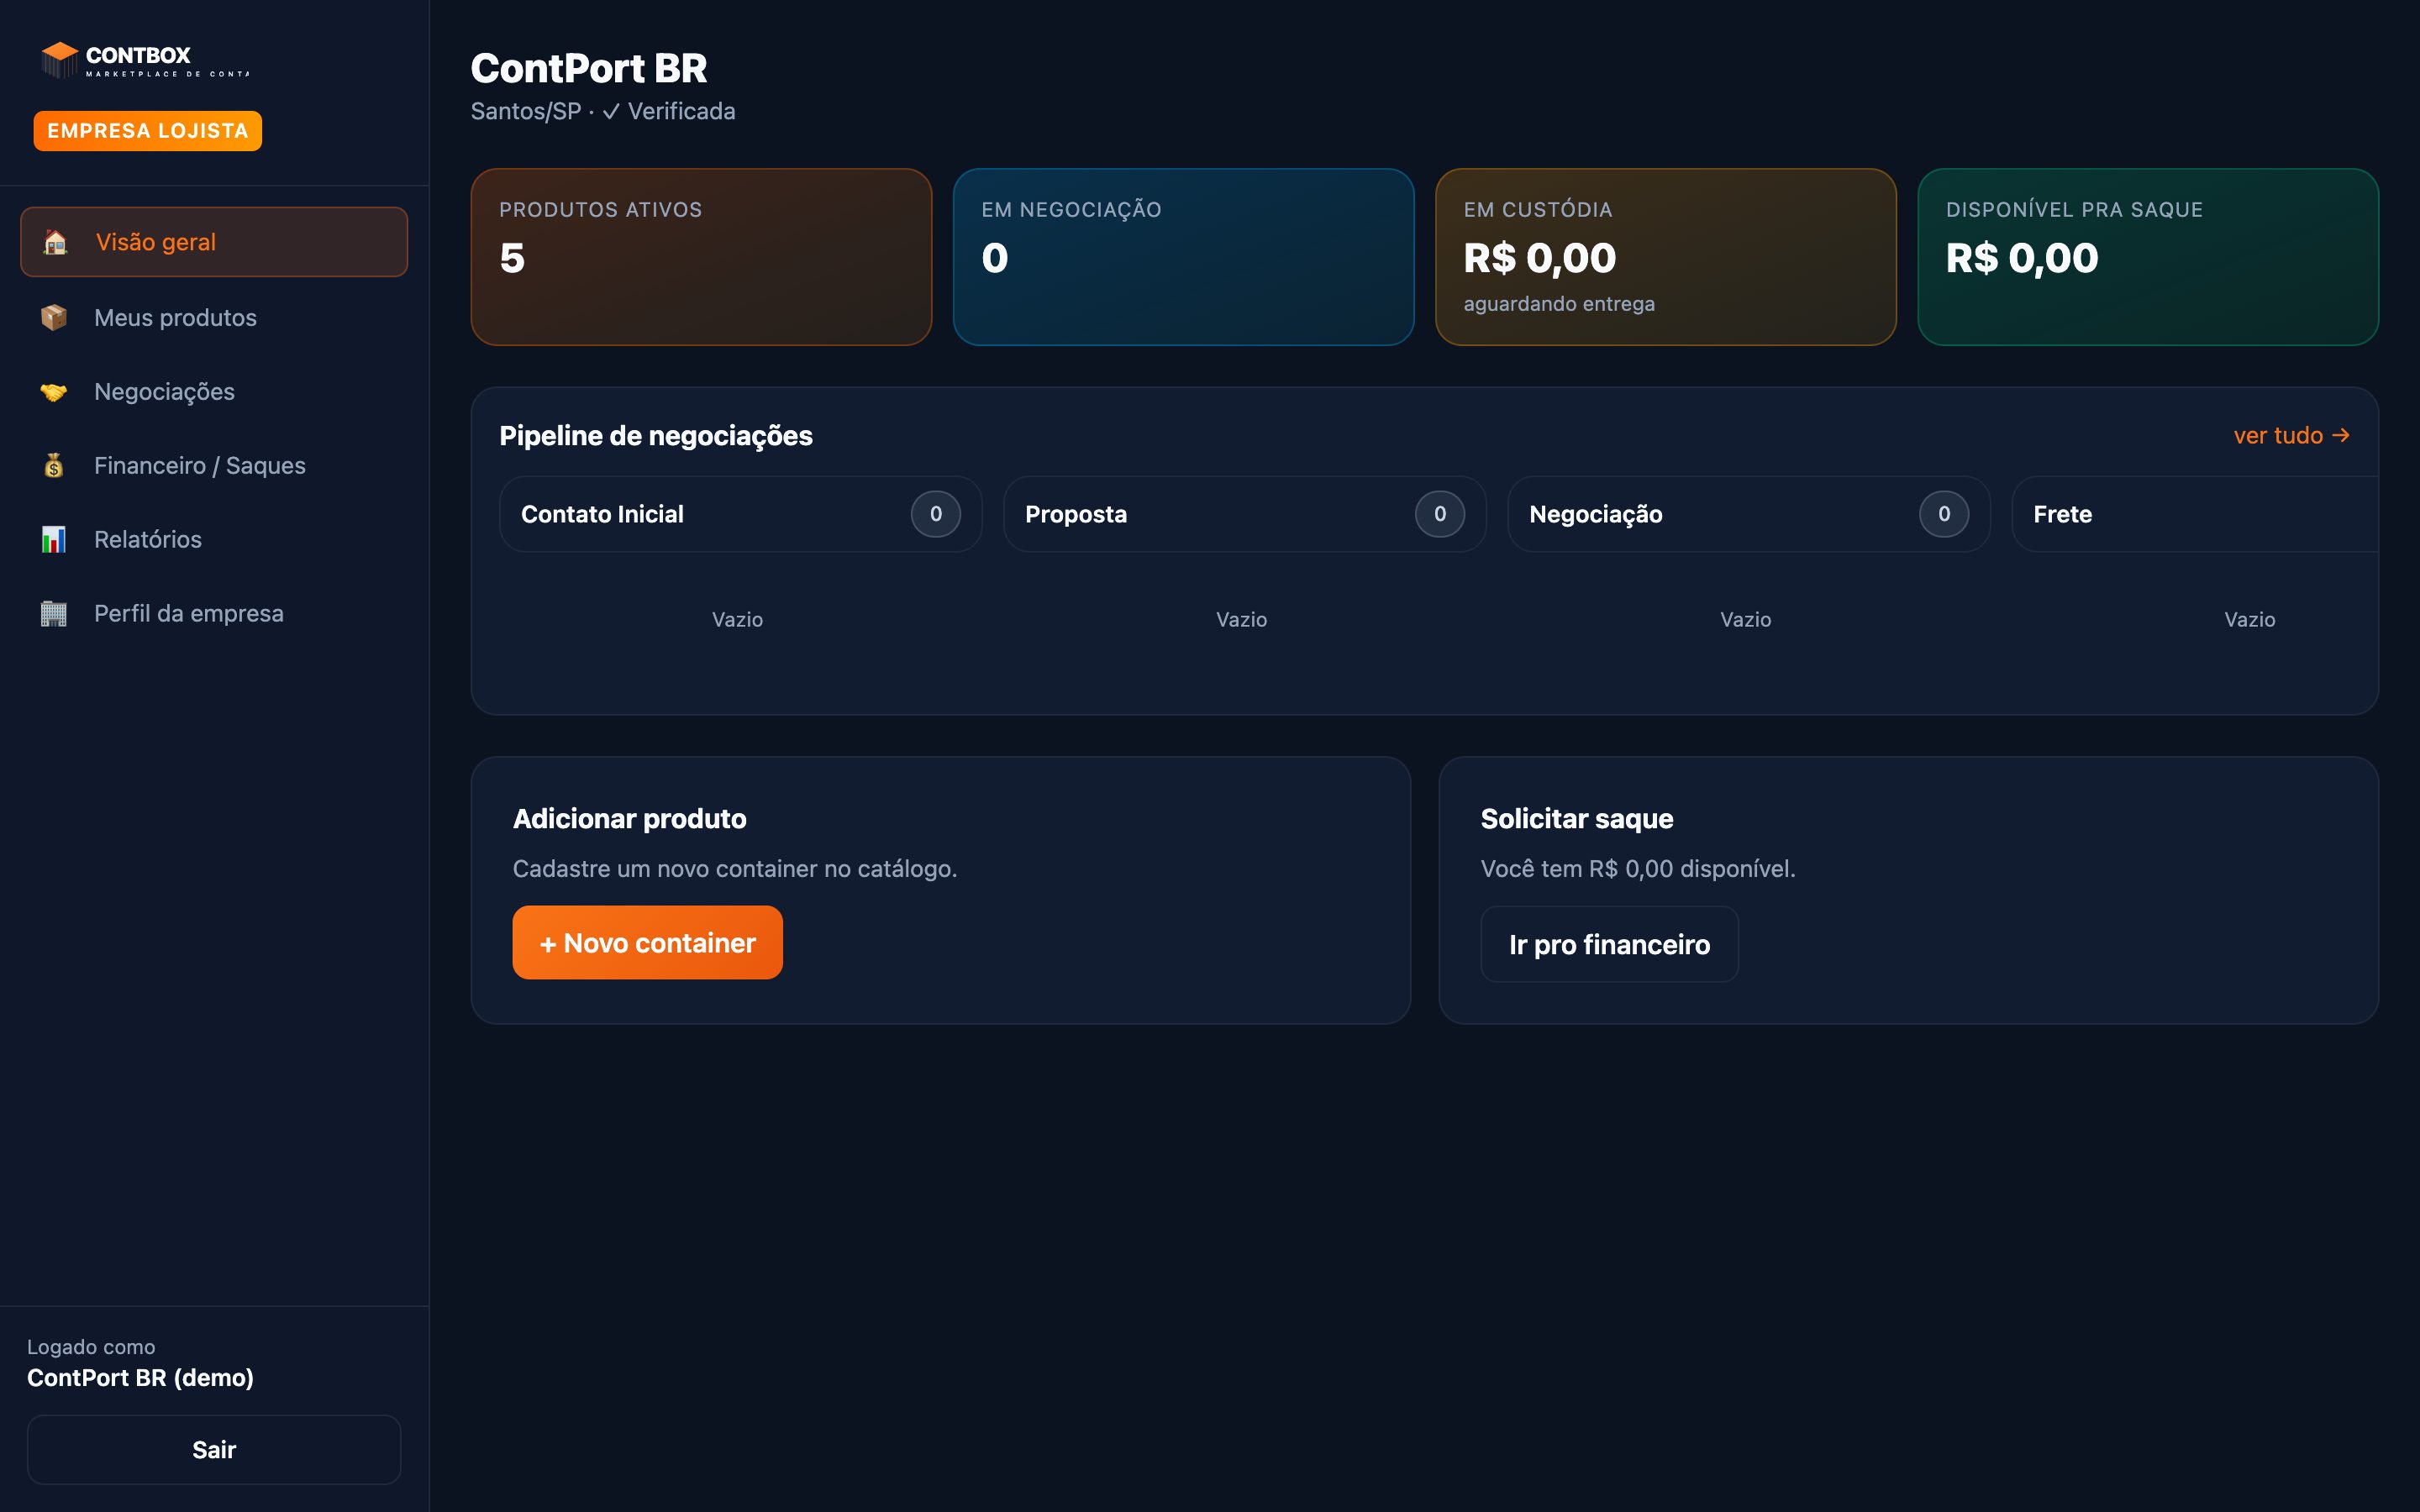Click the 'Logado como' label

click(x=91, y=1347)
